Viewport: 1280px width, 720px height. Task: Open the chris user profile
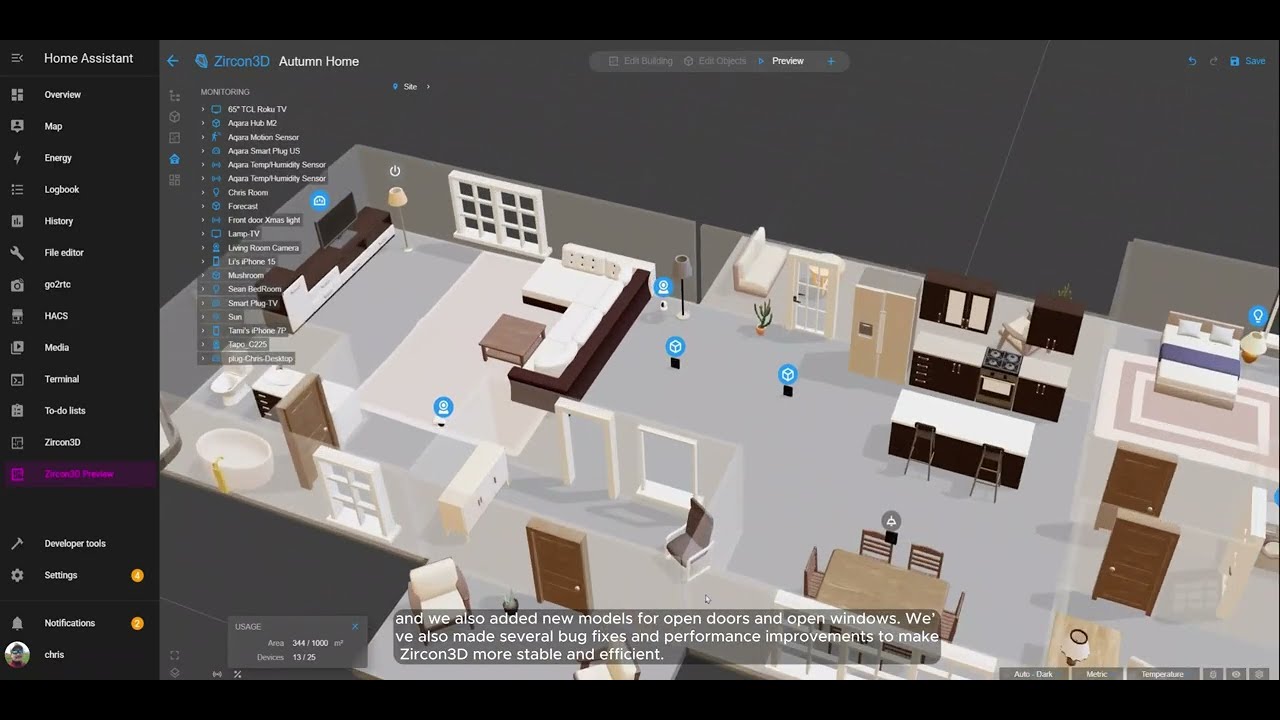(79, 655)
